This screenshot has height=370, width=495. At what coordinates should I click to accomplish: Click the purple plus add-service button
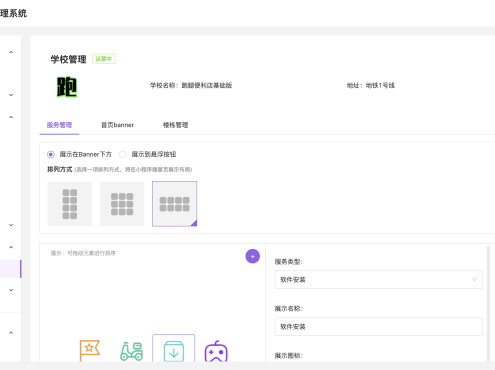[253, 256]
